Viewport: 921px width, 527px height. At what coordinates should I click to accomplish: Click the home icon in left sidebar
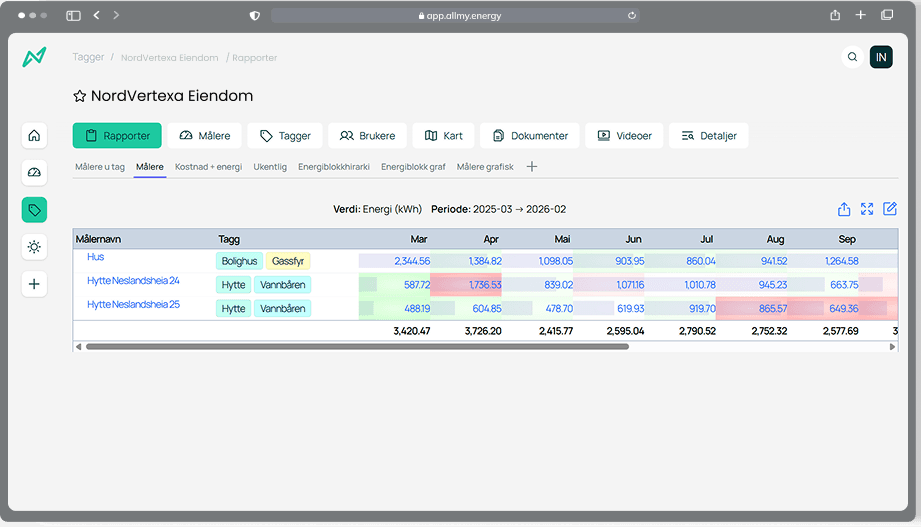(34, 136)
